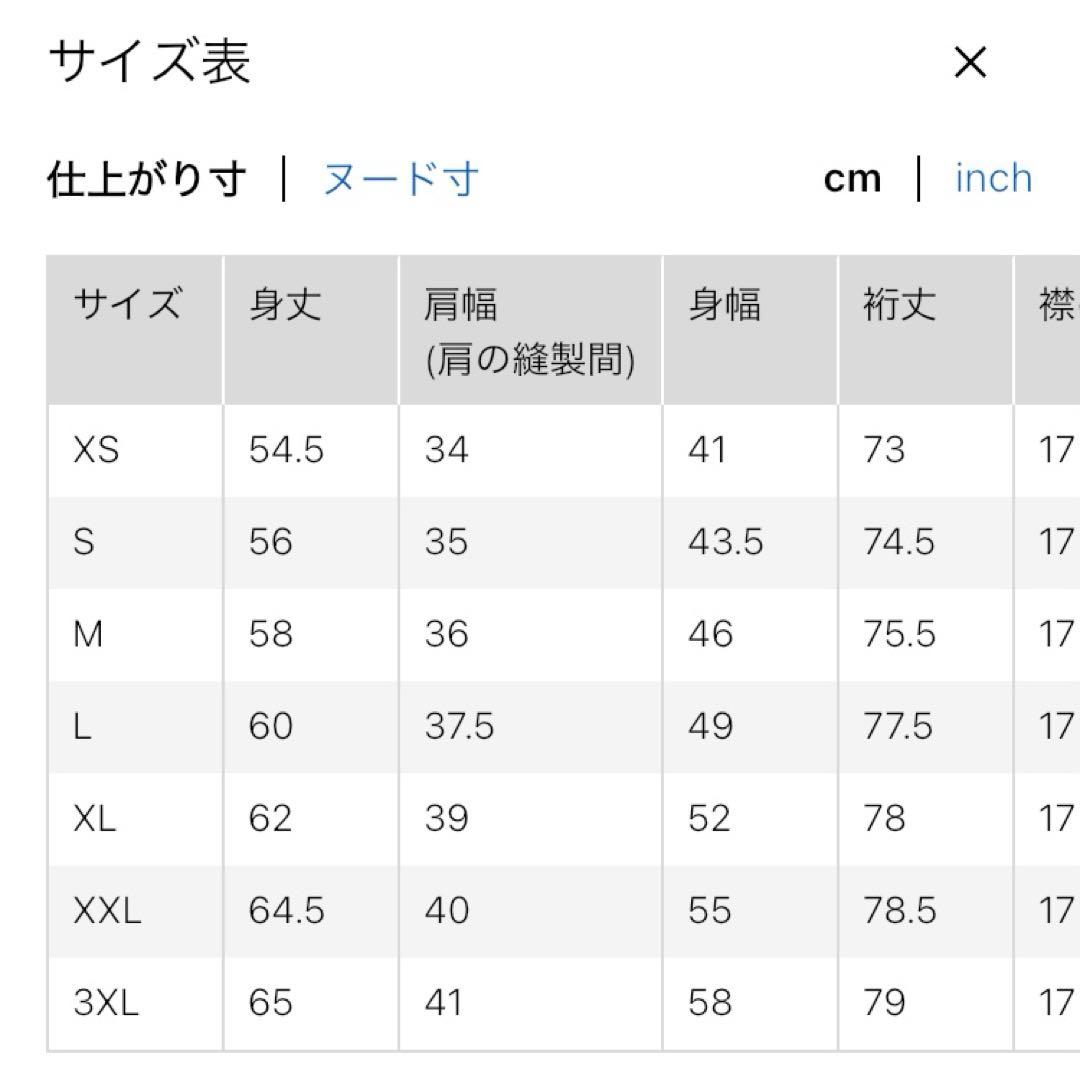Select the XXL size row label
1080x1080 pixels.
pos(107,911)
